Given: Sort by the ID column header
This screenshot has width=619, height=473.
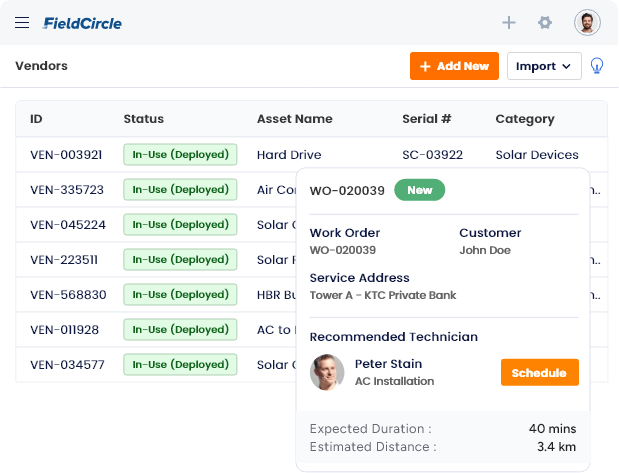Looking at the screenshot, I should [x=36, y=119].
